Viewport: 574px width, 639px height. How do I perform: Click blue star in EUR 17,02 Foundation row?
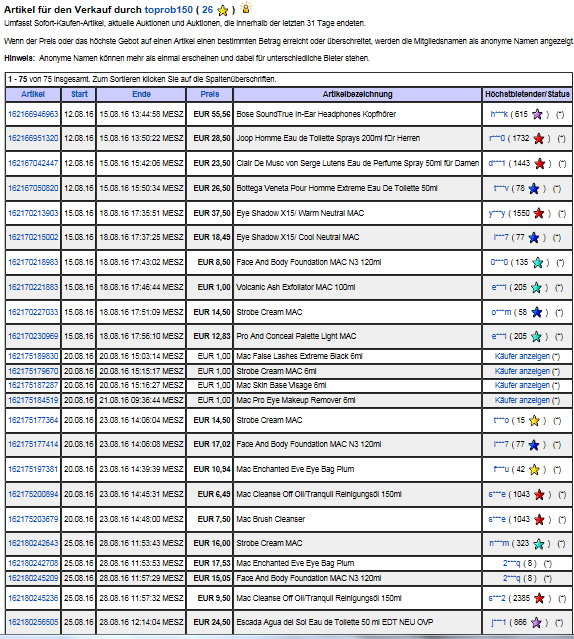click(x=533, y=445)
